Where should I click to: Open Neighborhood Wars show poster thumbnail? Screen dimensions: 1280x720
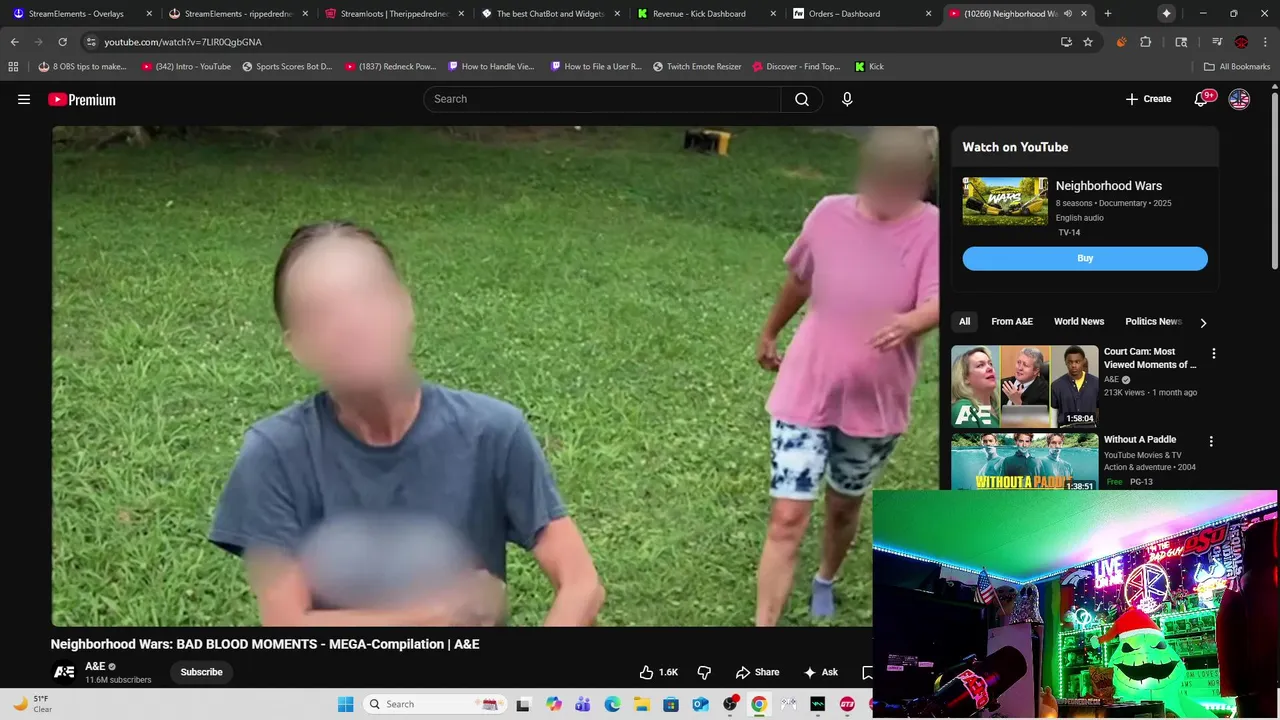click(x=1005, y=201)
